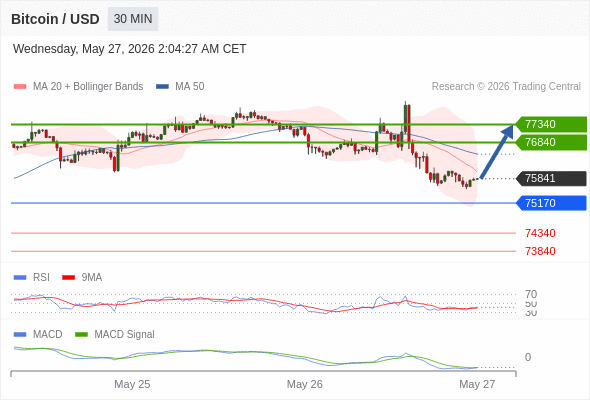Click the 75841 current price label
This screenshot has height=400, width=590.
(x=551, y=178)
